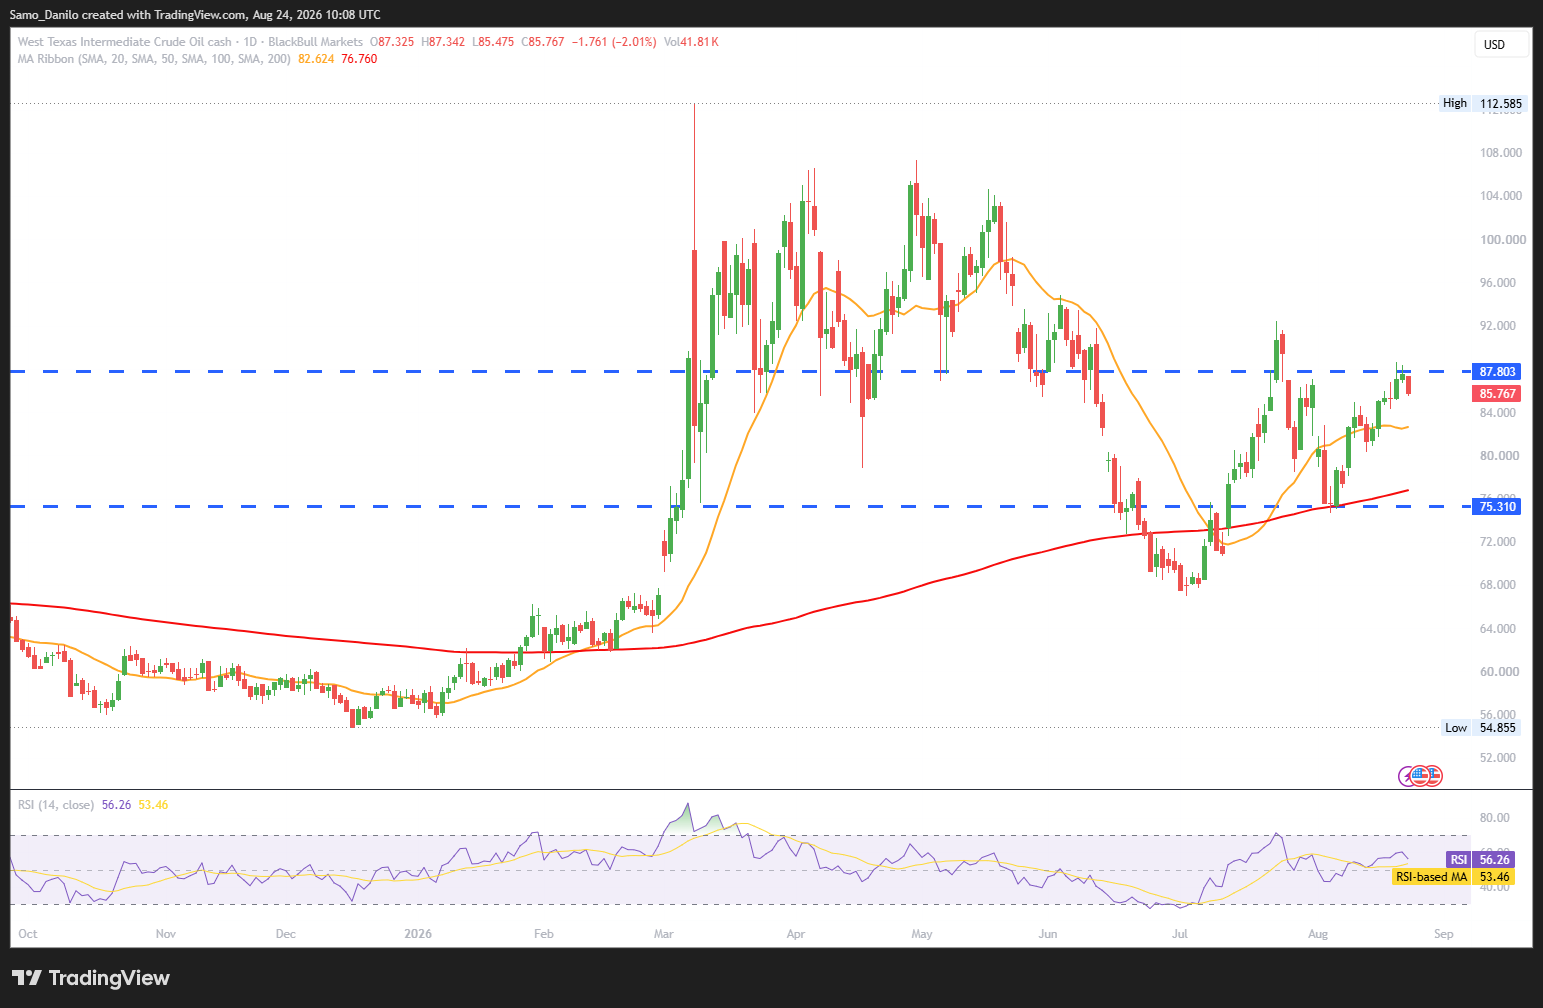Click the blue 75.310 price line label
Screen dimensions: 1543x1008
[x=1498, y=507]
